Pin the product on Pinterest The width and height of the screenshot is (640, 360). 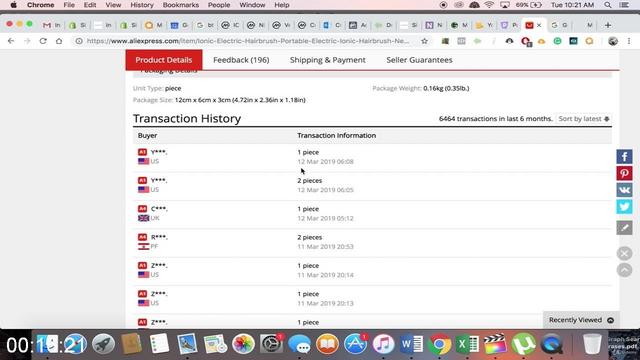[624, 173]
